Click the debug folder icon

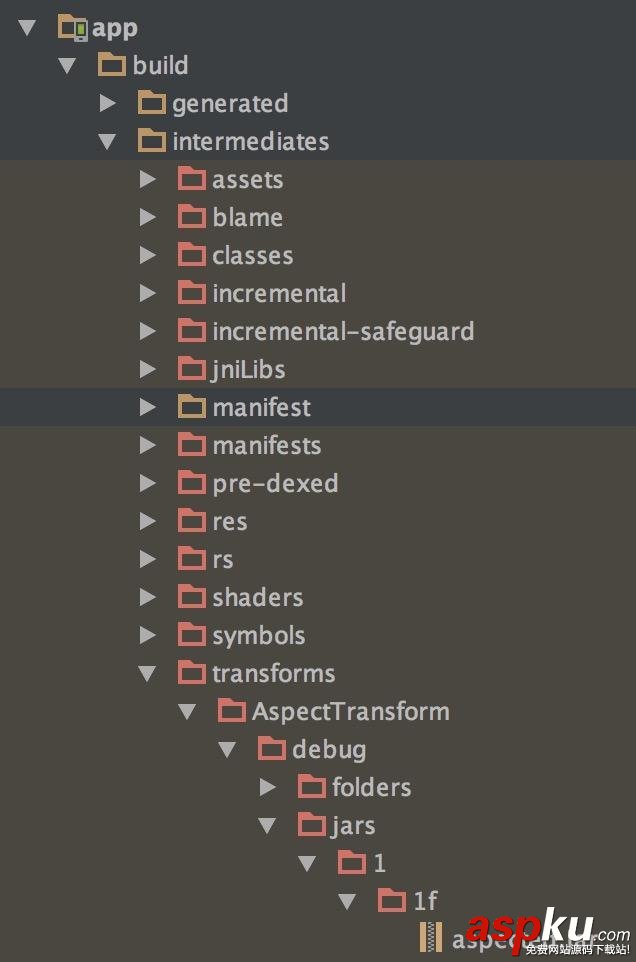tap(271, 749)
